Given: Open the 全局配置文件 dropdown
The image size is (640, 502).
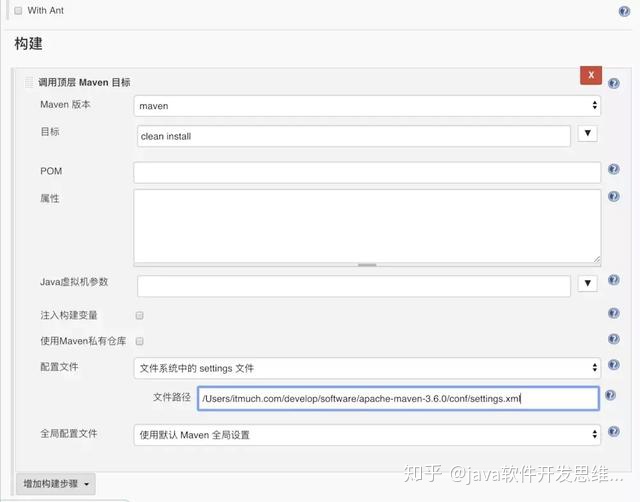Looking at the screenshot, I should point(367,435).
